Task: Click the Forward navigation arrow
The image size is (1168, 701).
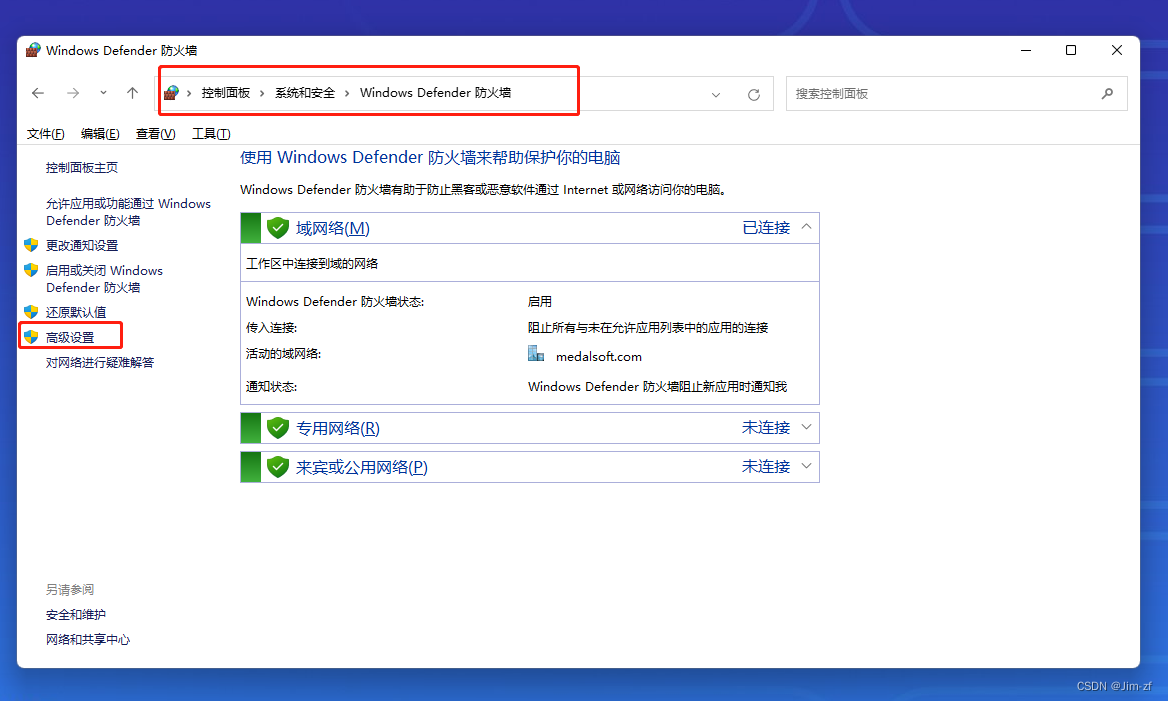Action: tap(72, 93)
